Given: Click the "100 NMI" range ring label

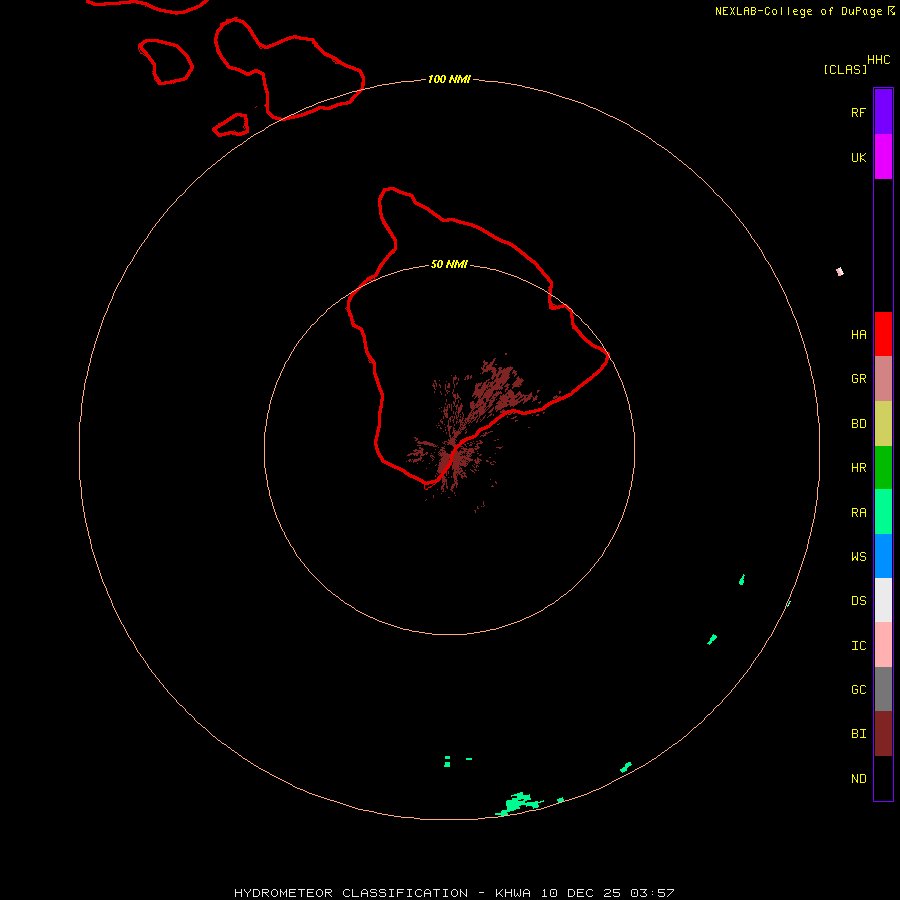Looking at the screenshot, I should (449, 79).
